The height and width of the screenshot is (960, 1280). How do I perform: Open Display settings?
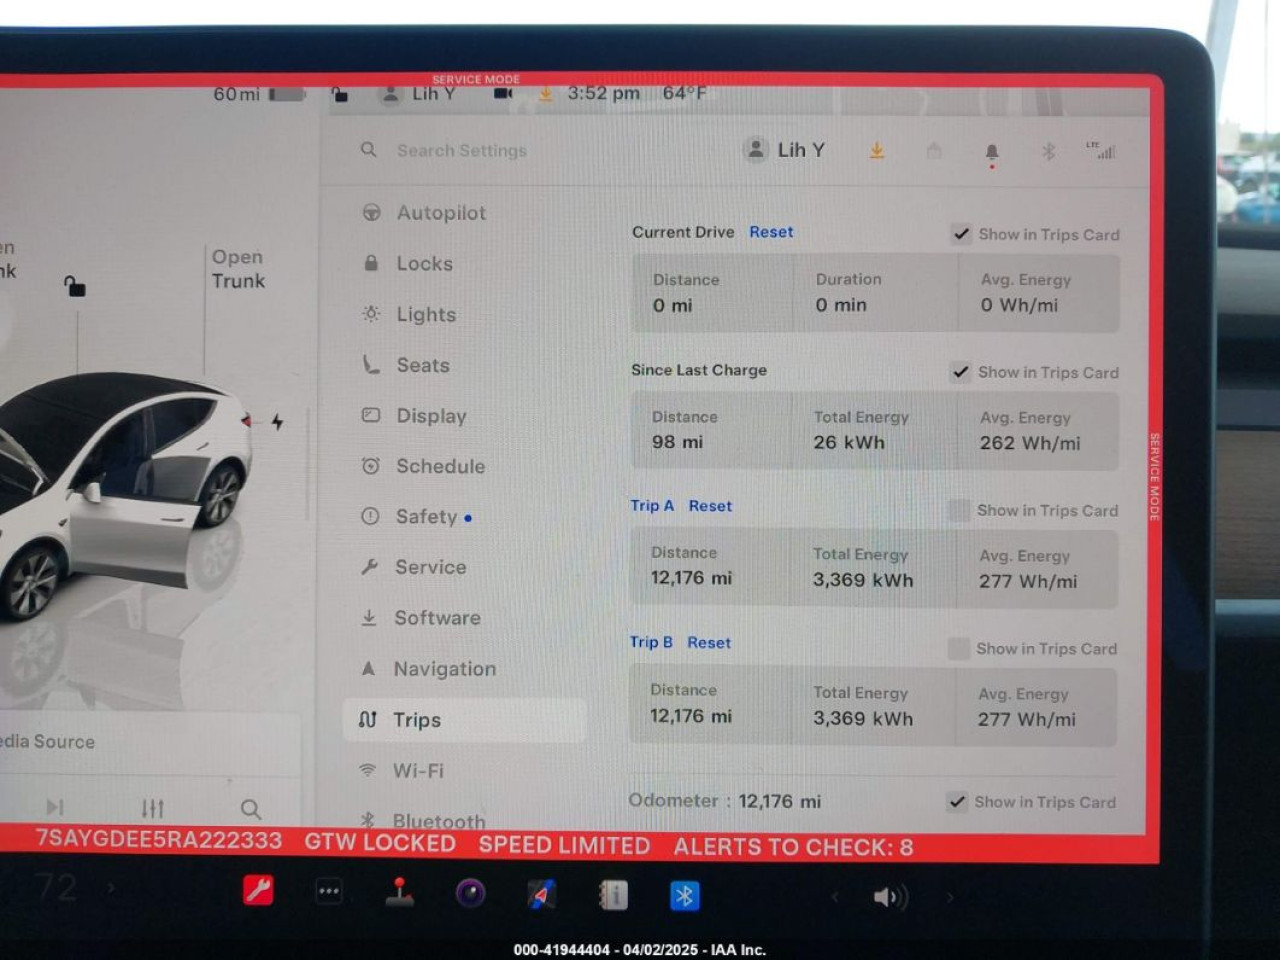(x=431, y=415)
